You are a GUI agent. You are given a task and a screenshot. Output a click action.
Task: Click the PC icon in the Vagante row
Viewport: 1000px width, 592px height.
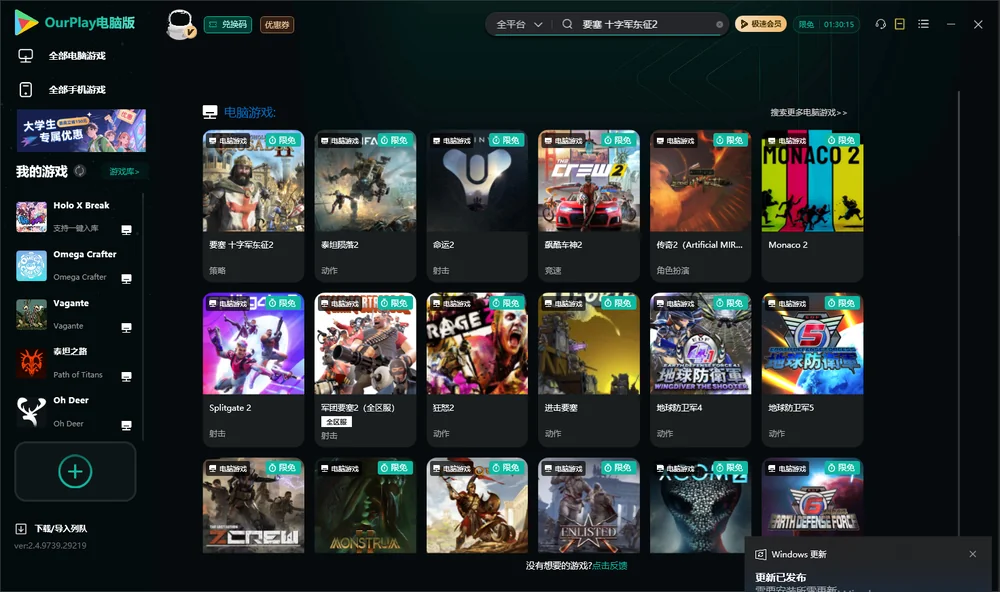coord(126,328)
